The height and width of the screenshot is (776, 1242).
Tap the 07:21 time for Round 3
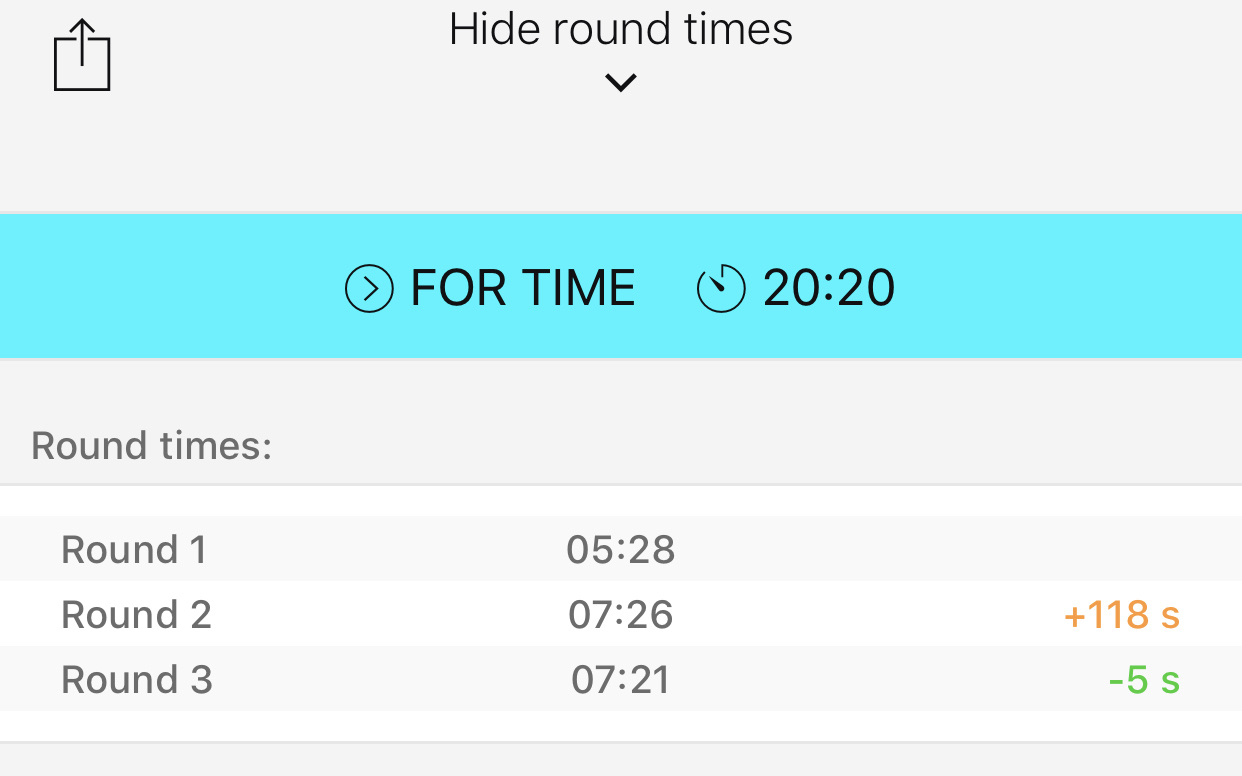(621, 680)
